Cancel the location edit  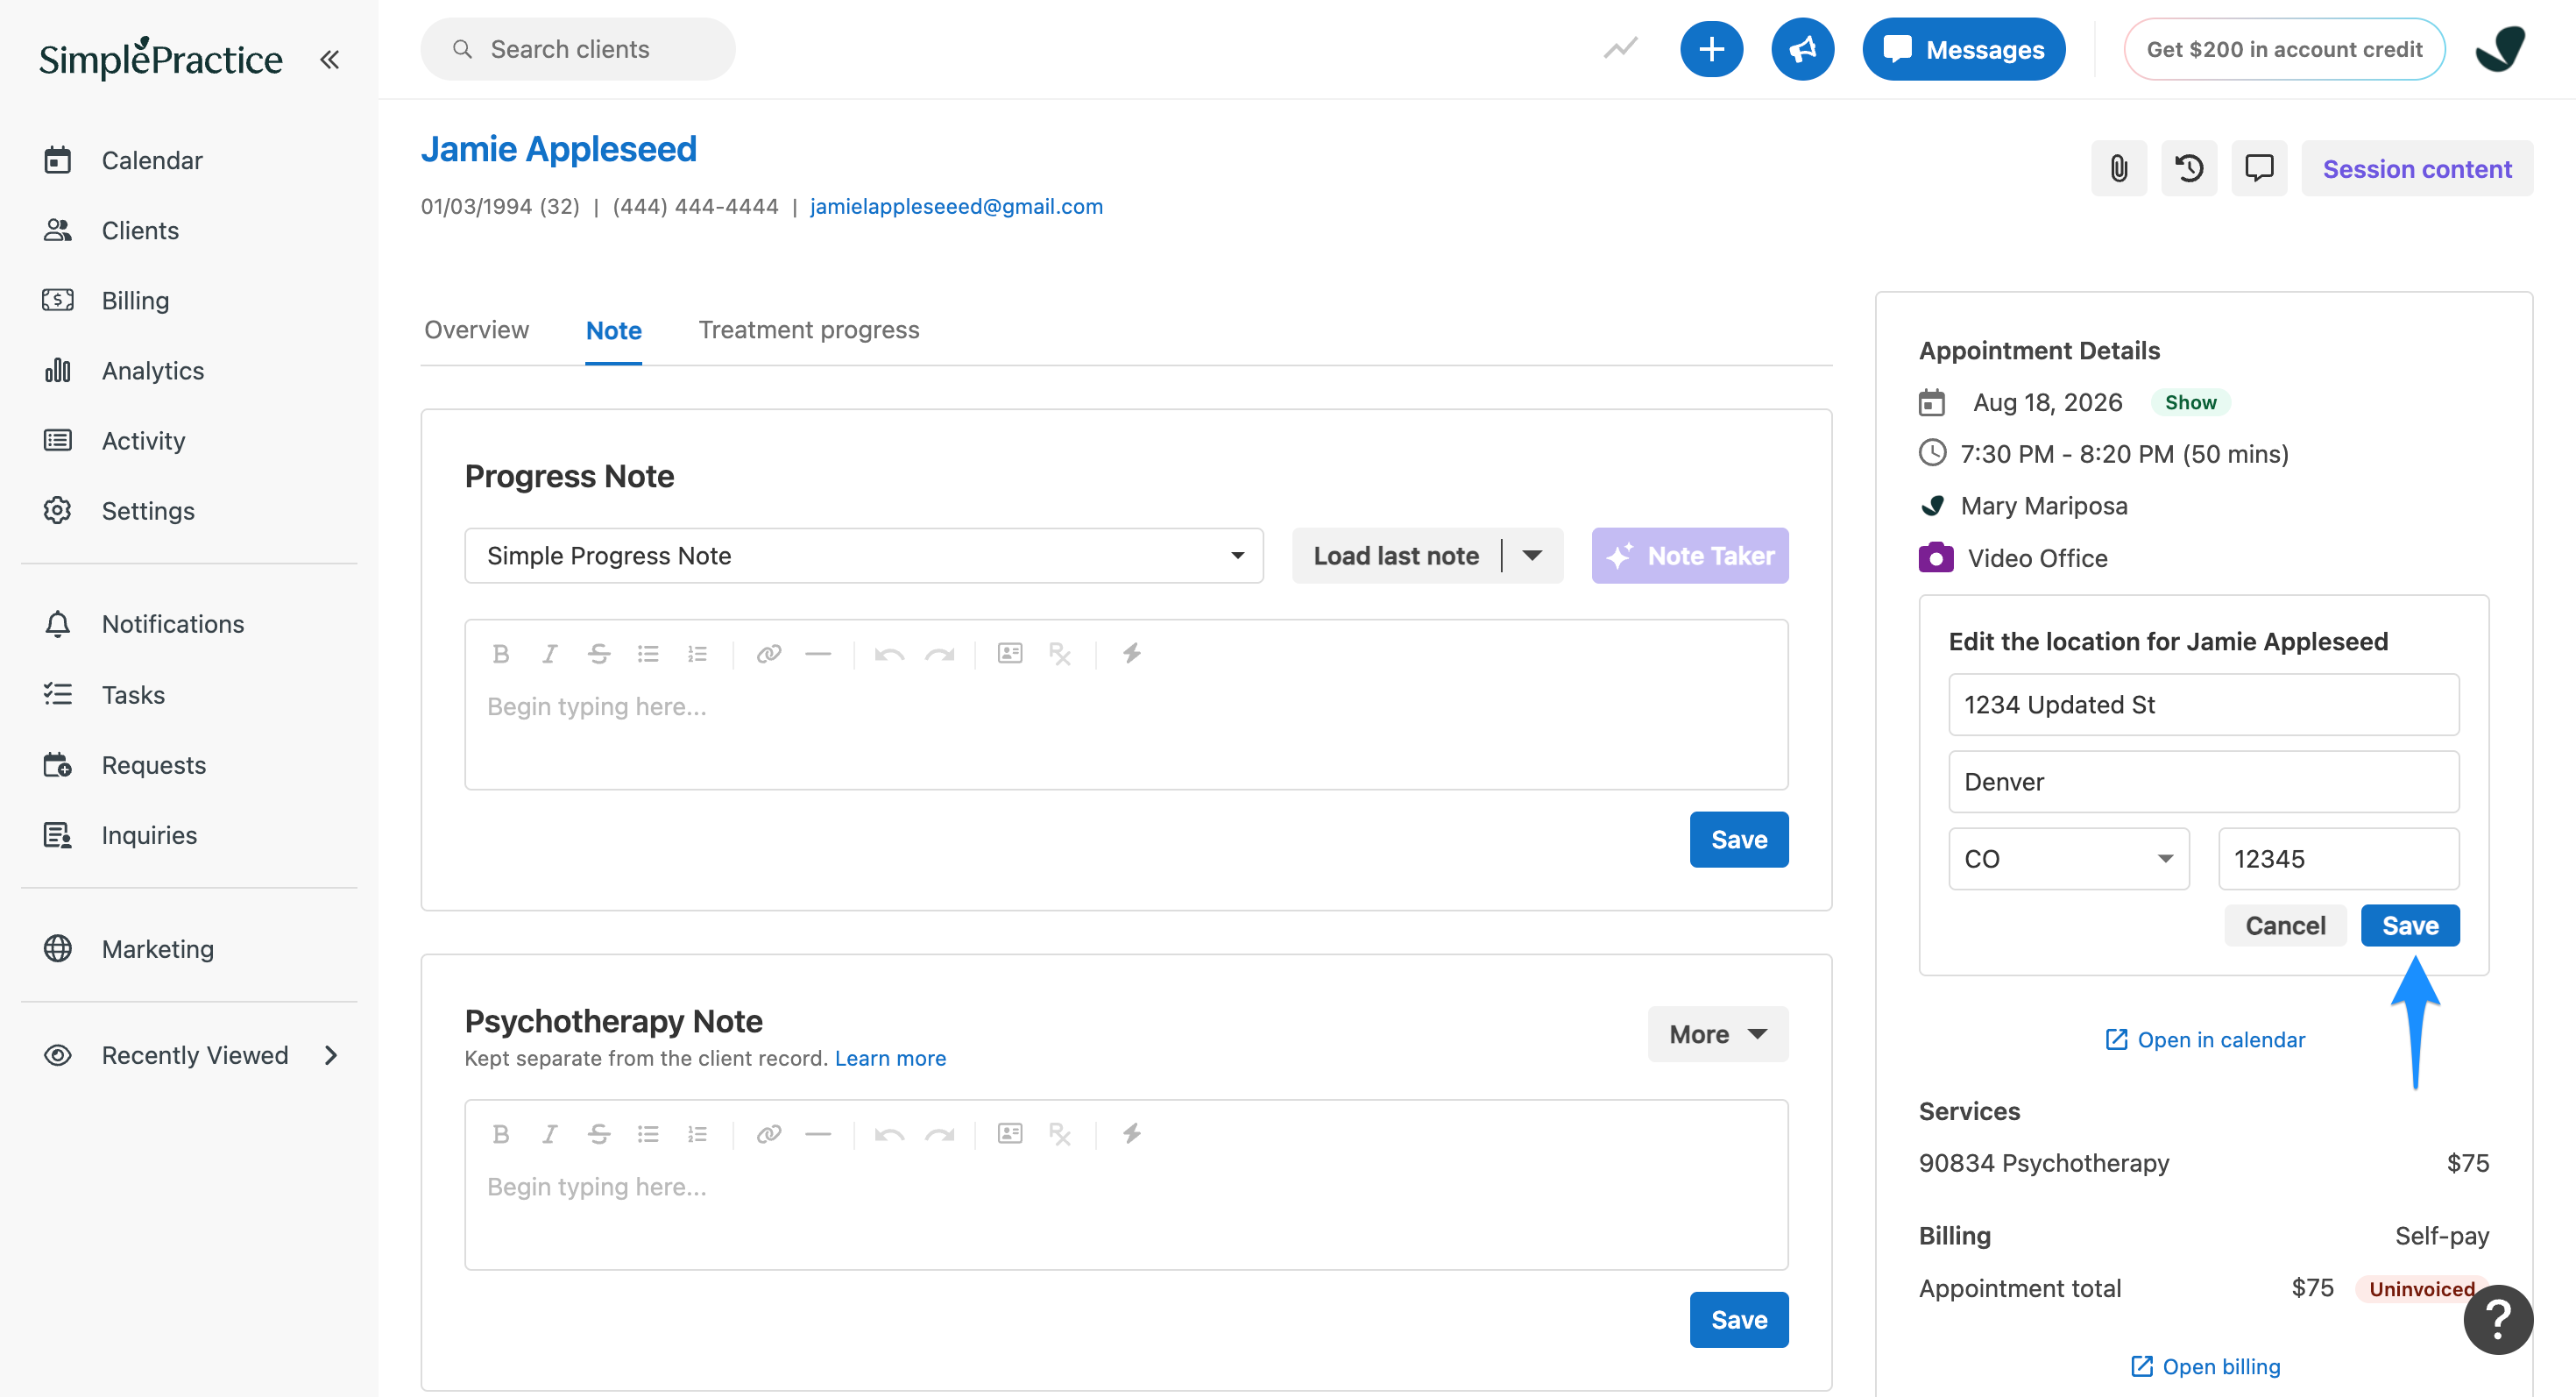2284,925
